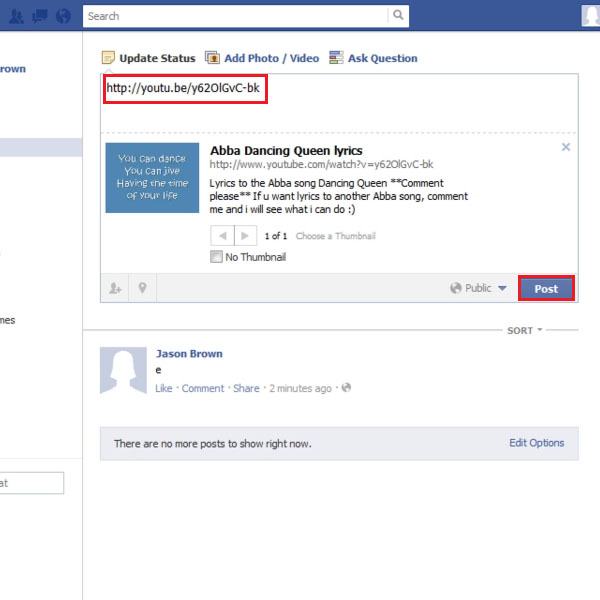Open the 2 minutes ago timestamp
The width and height of the screenshot is (600, 600).
pyautogui.click(x=300, y=388)
